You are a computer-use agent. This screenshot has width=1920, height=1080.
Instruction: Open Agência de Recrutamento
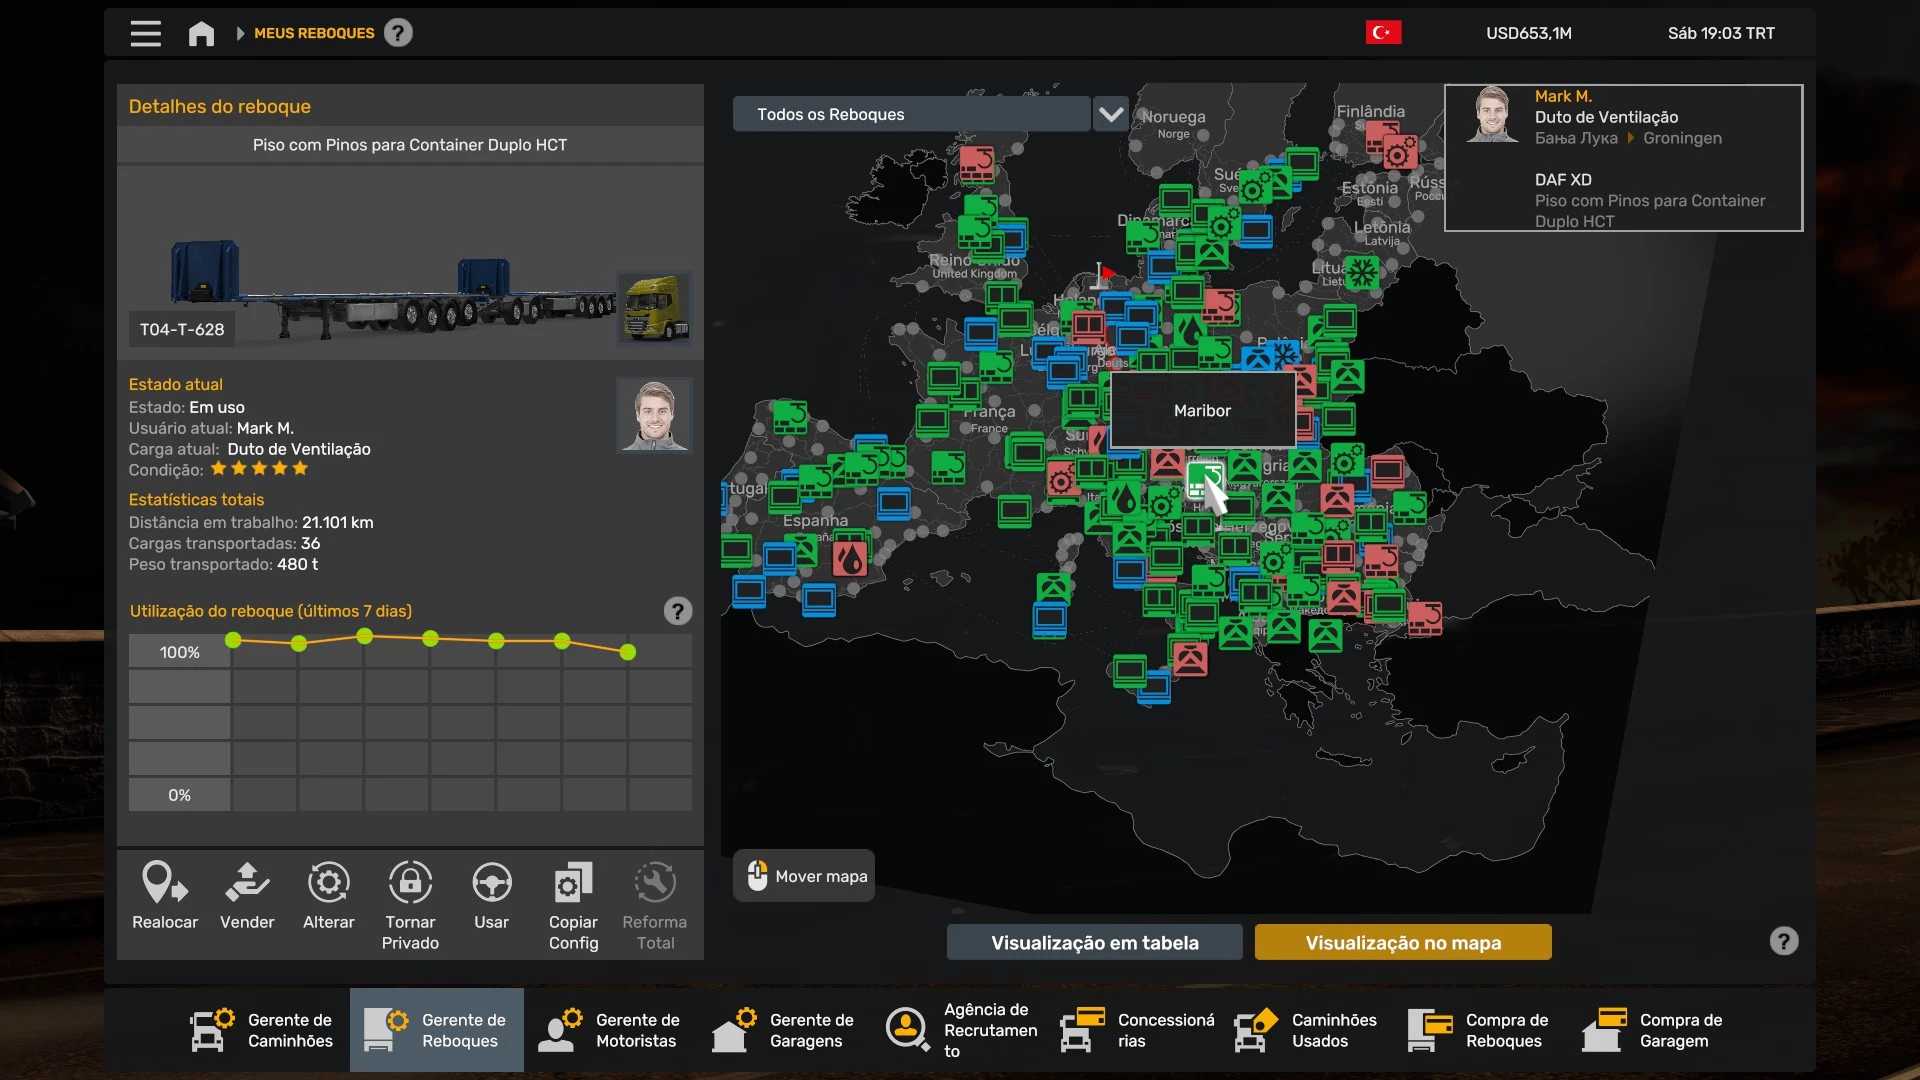(x=962, y=1030)
